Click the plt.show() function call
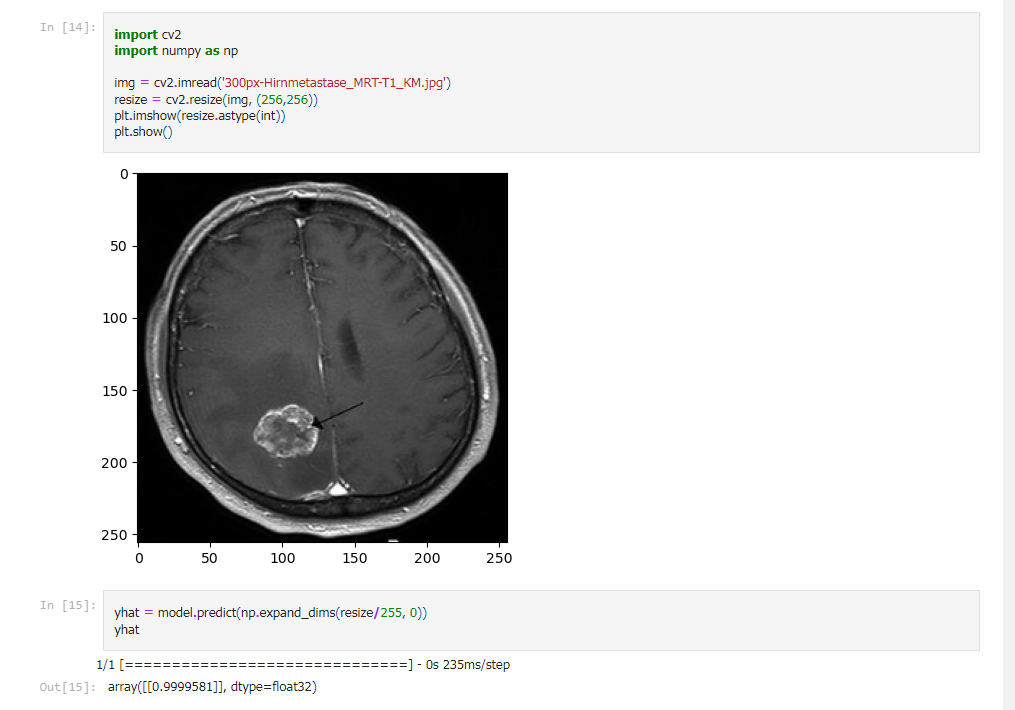 pyautogui.click(x=142, y=131)
